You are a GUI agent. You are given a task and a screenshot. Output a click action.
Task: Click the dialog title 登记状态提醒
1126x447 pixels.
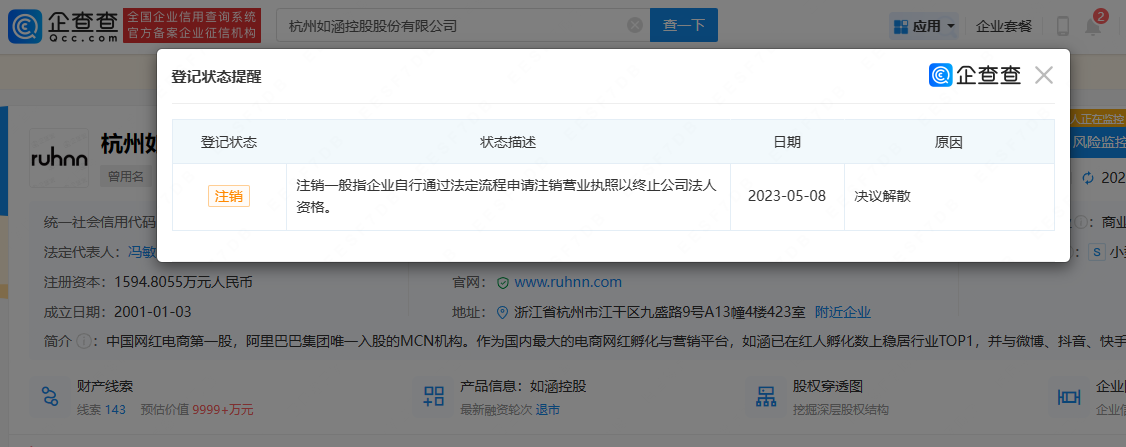pyautogui.click(x=216, y=77)
